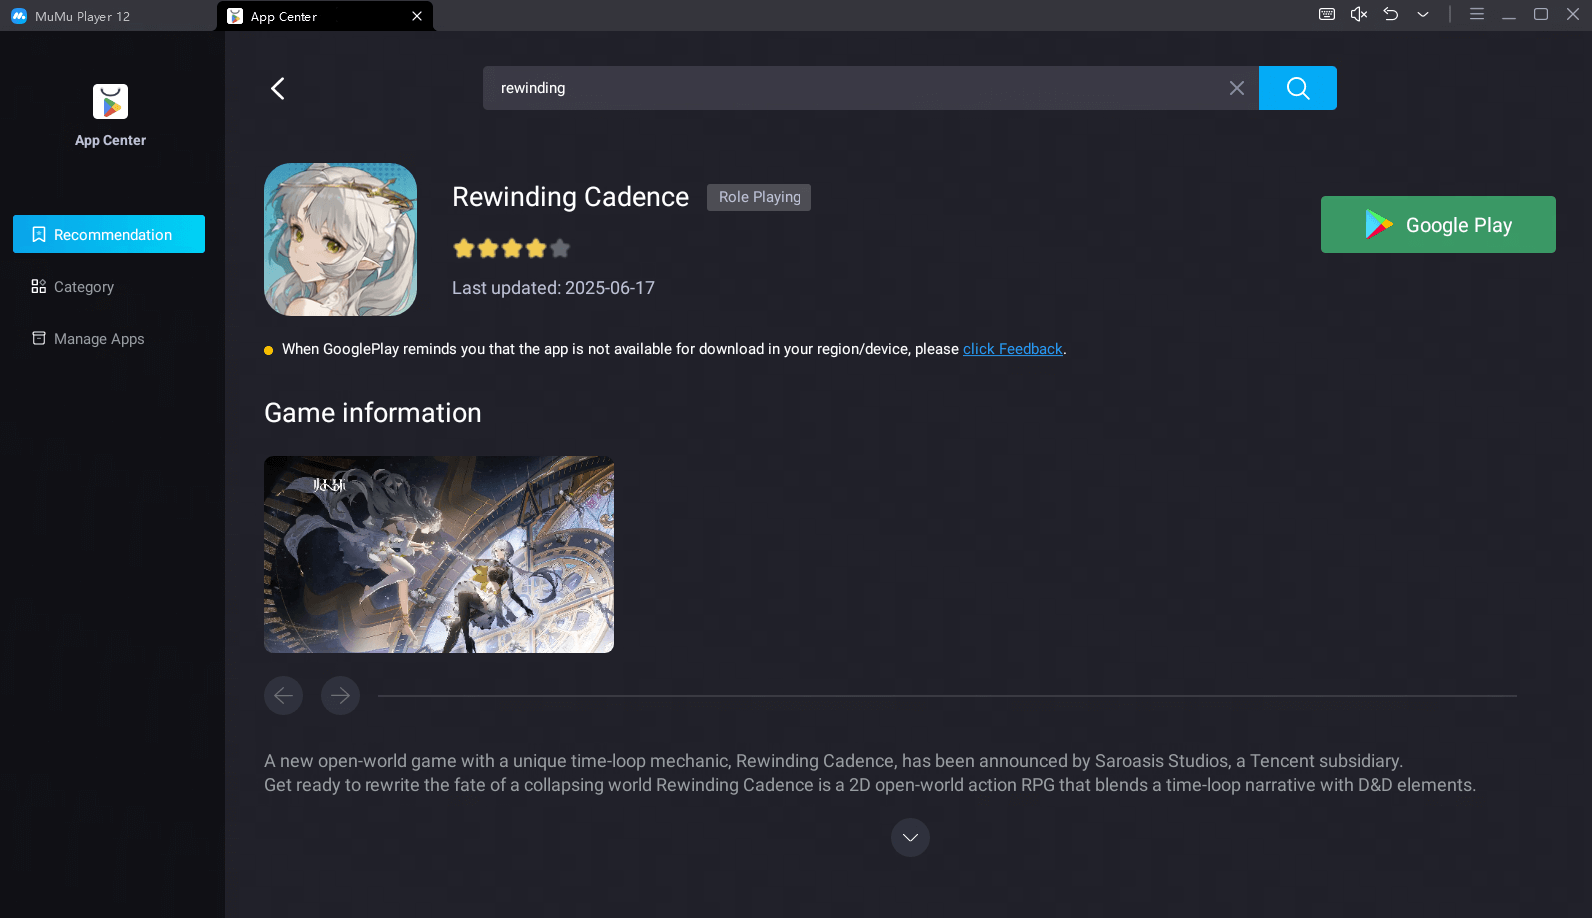Click the Google Play install button
Screen dimensions: 1592x918
pos(1438,224)
